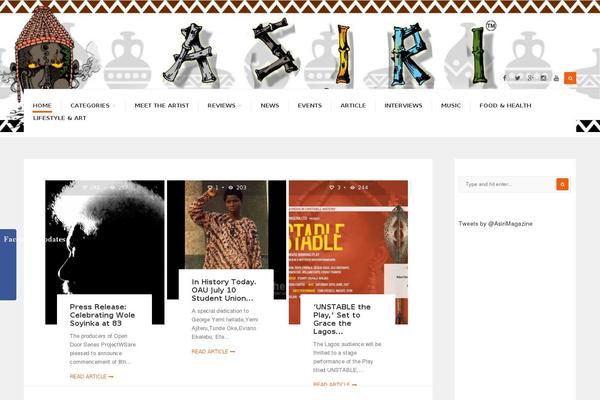Open the YouTube icon in header

556,78
